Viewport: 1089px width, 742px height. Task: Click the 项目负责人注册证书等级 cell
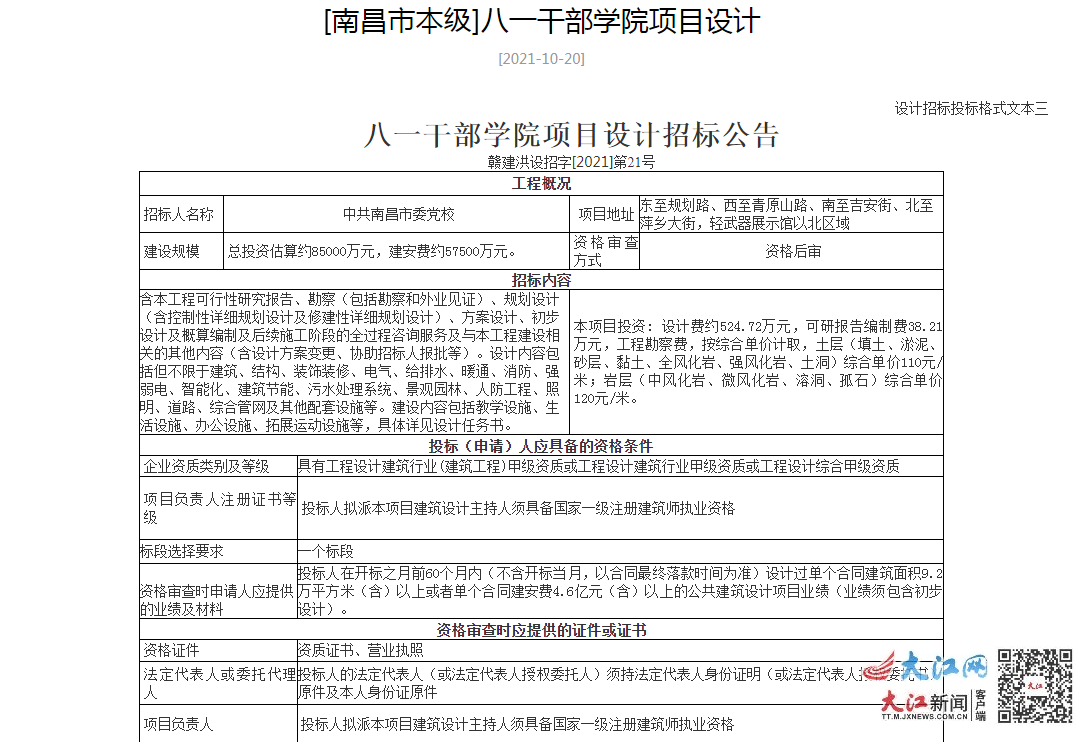219,508
